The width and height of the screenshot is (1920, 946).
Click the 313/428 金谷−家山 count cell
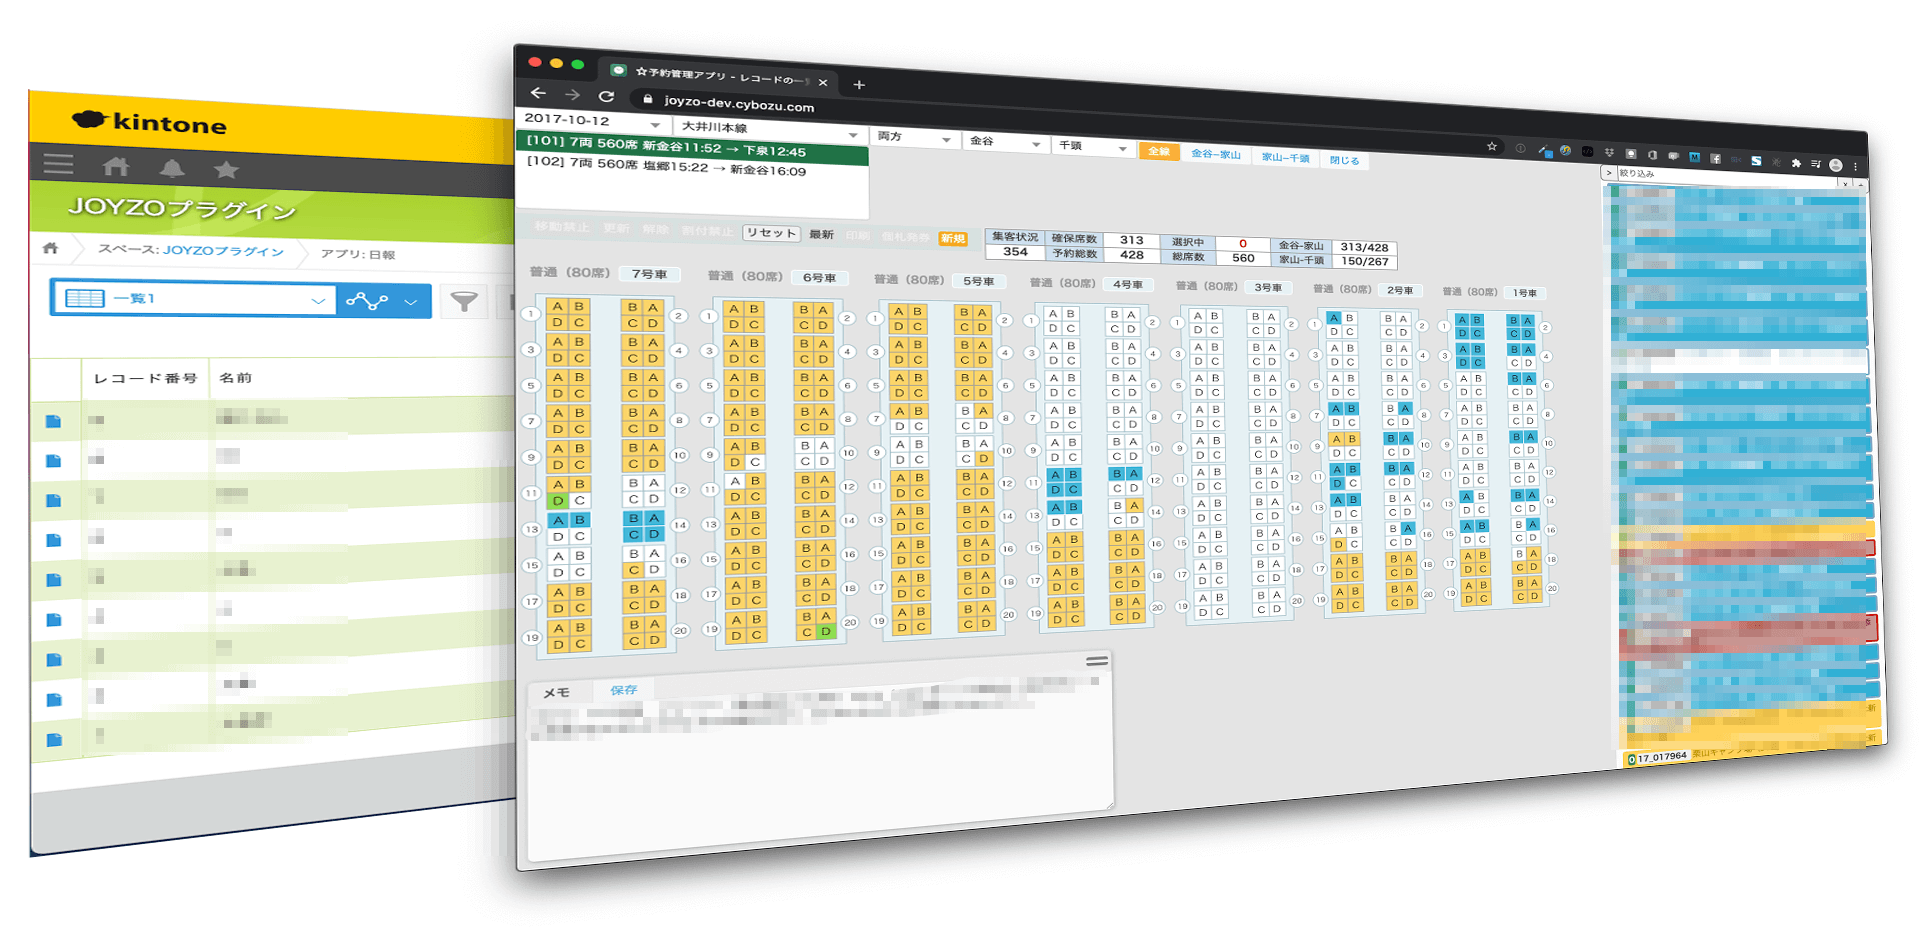point(1364,247)
